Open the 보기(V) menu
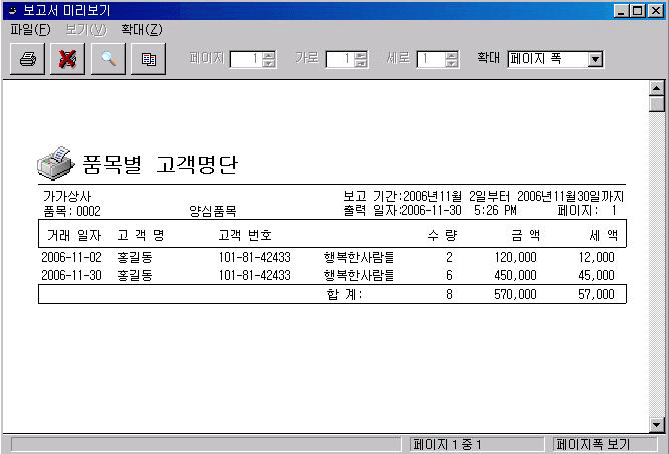669x454 pixels. coord(85,30)
